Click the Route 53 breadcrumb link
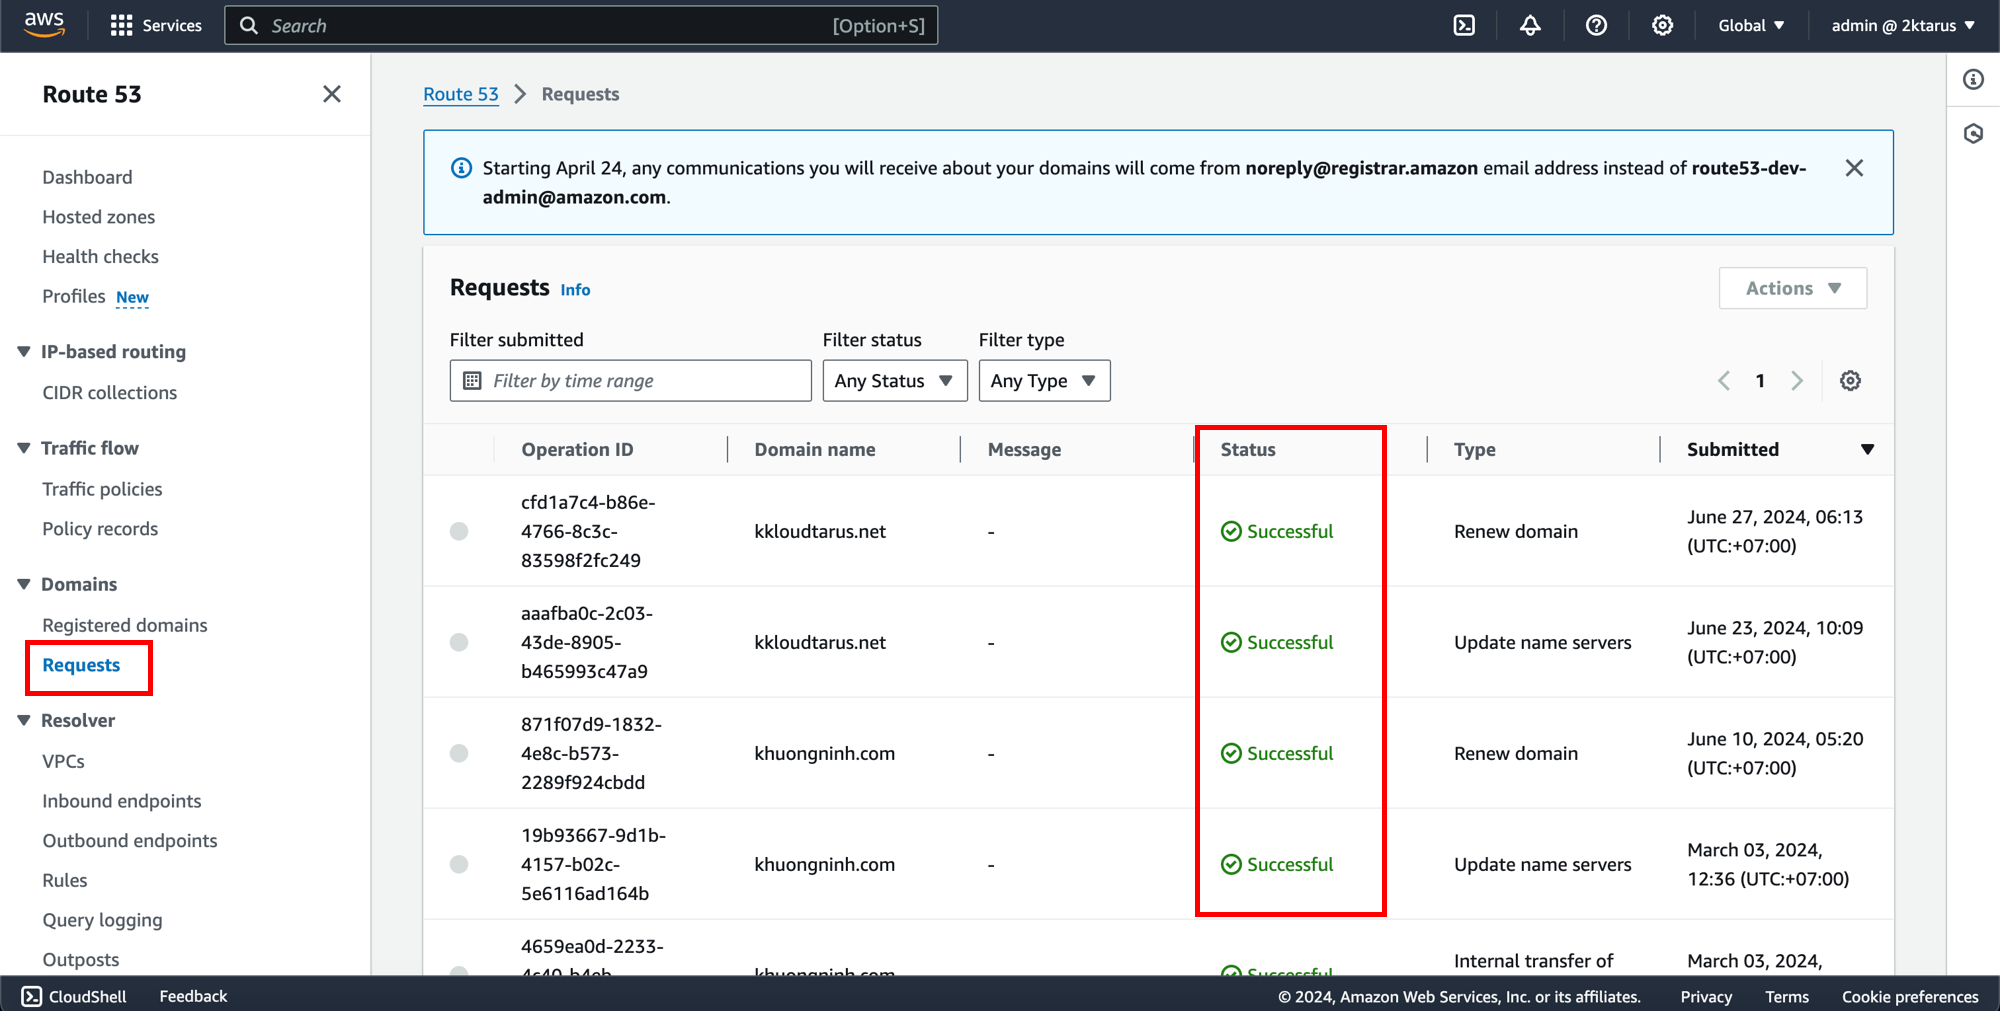Viewport: 2000px width, 1011px height. 461,94
